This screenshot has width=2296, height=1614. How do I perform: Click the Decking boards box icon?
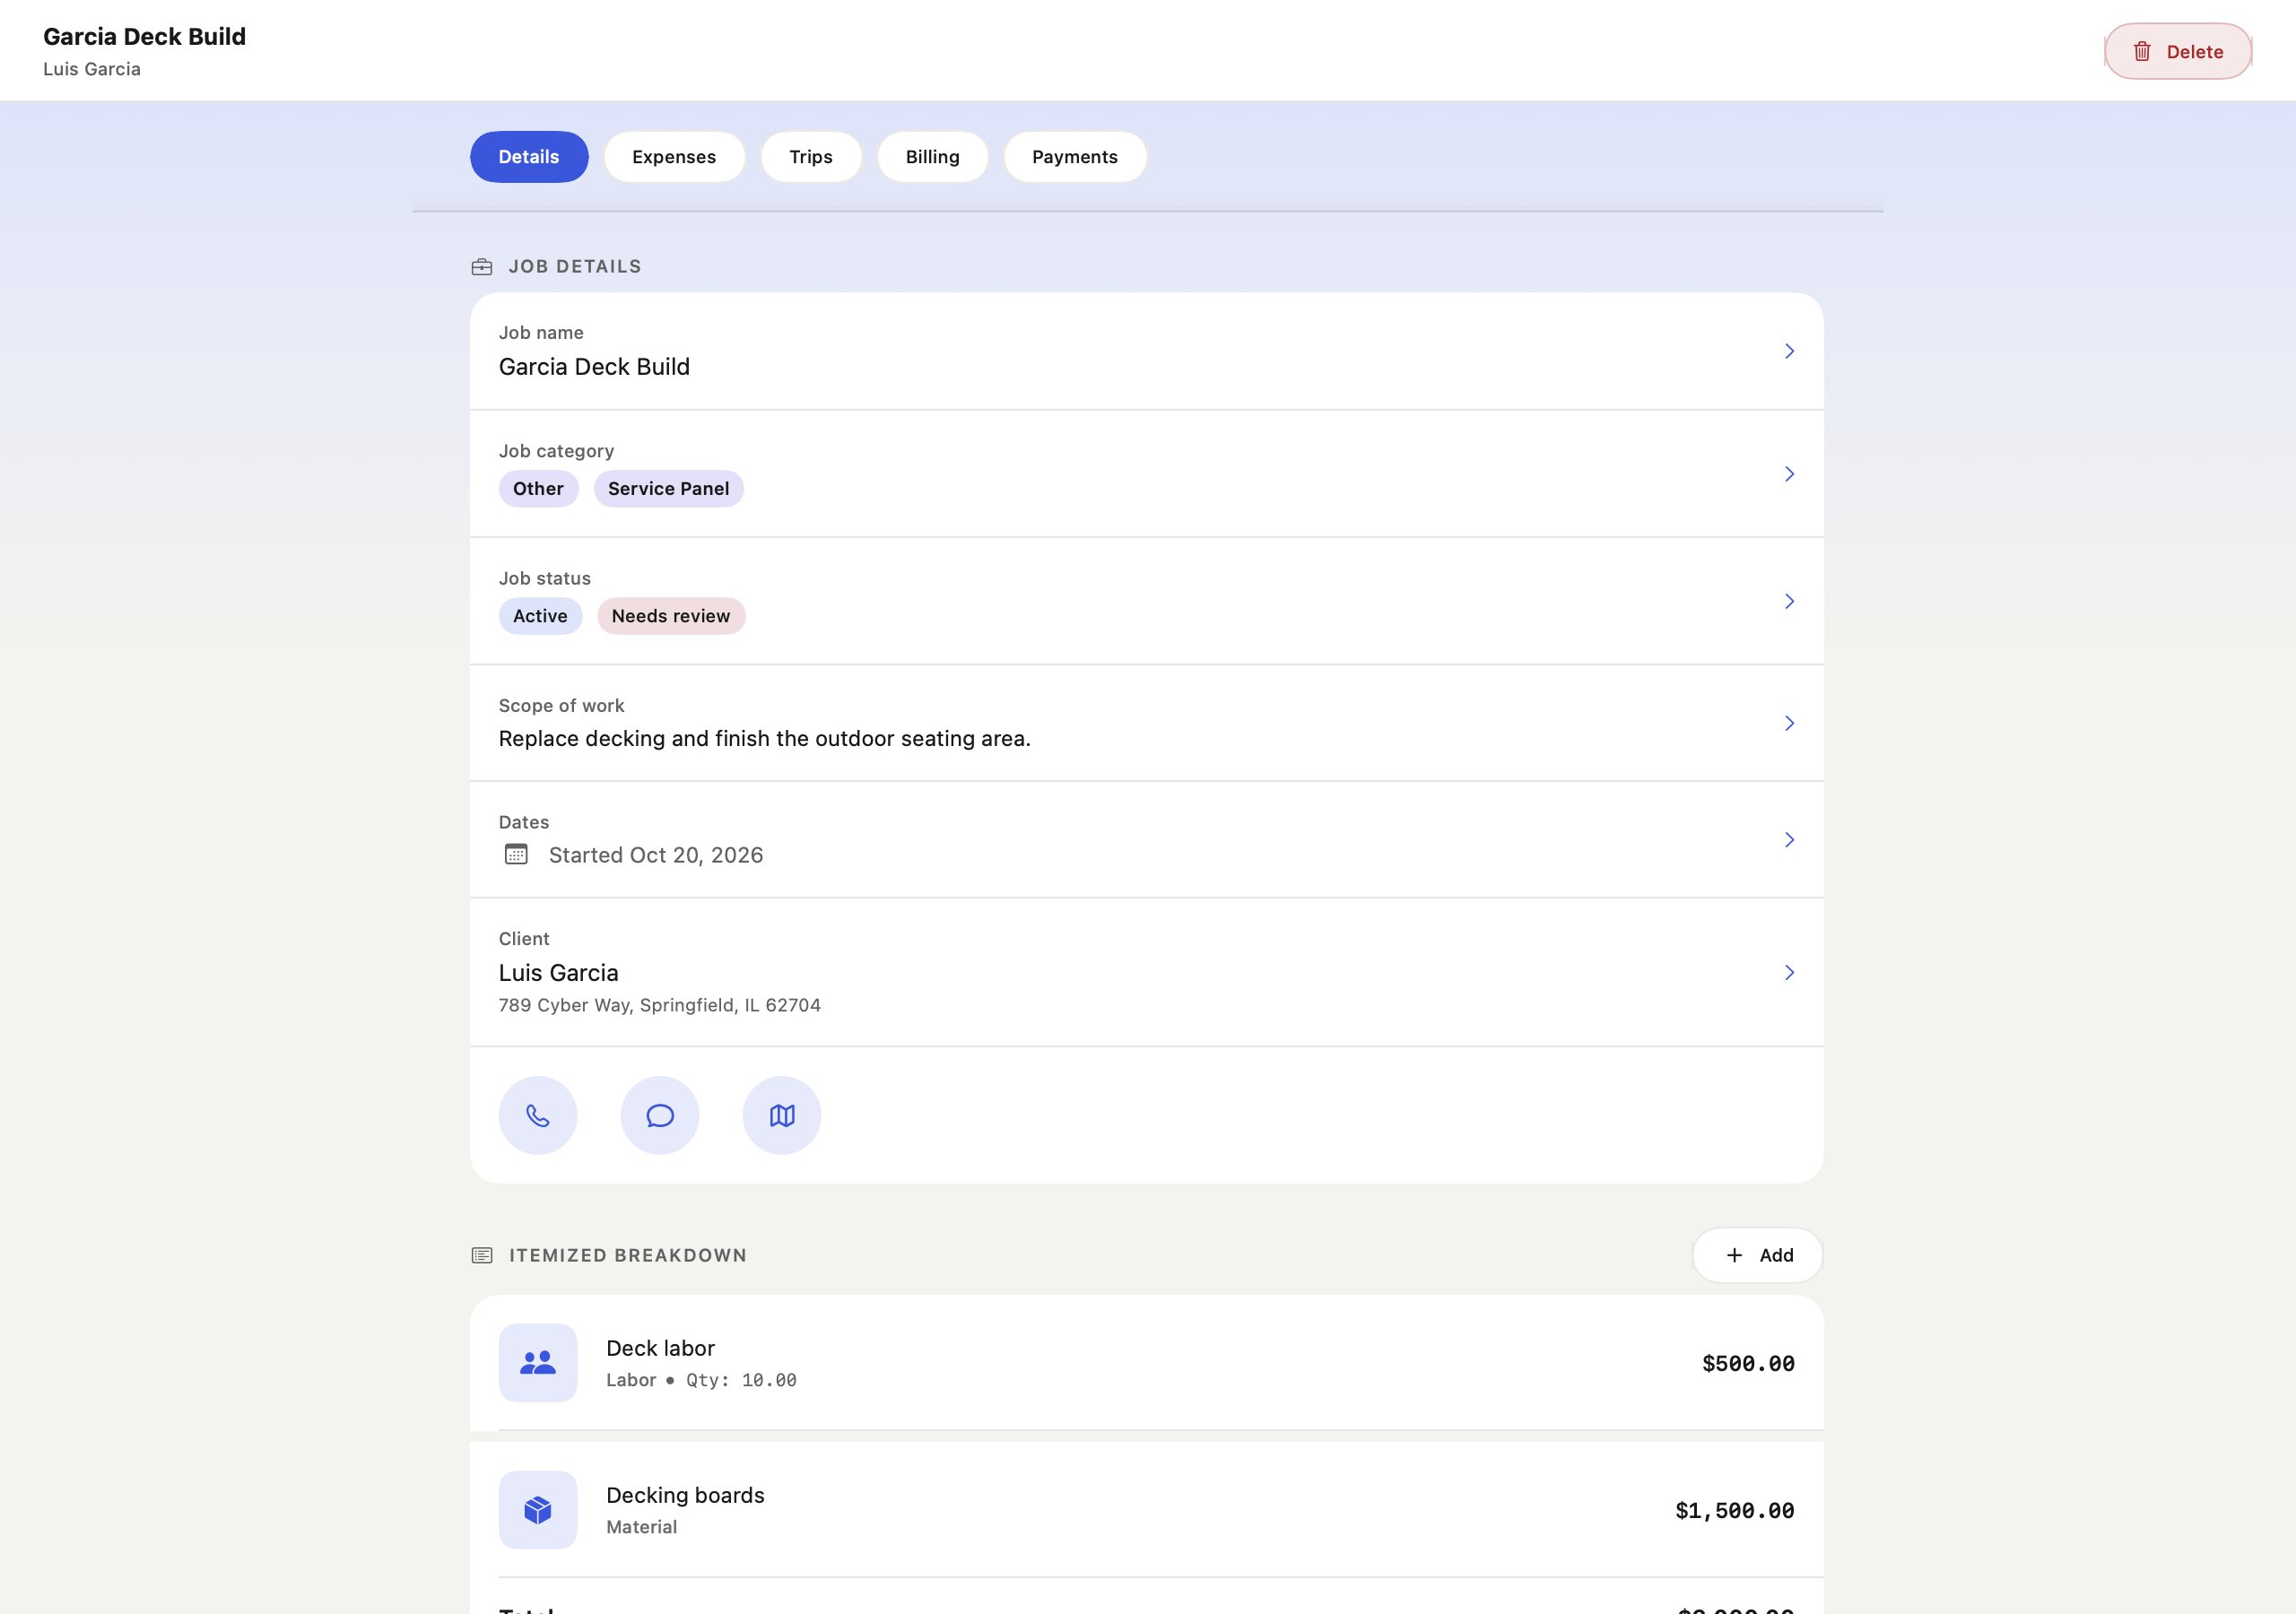pos(538,1510)
